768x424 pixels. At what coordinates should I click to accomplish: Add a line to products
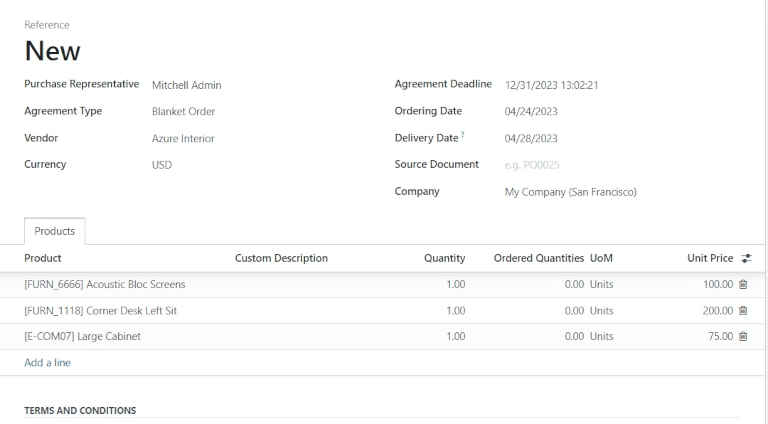pyautogui.click(x=47, y=363)
